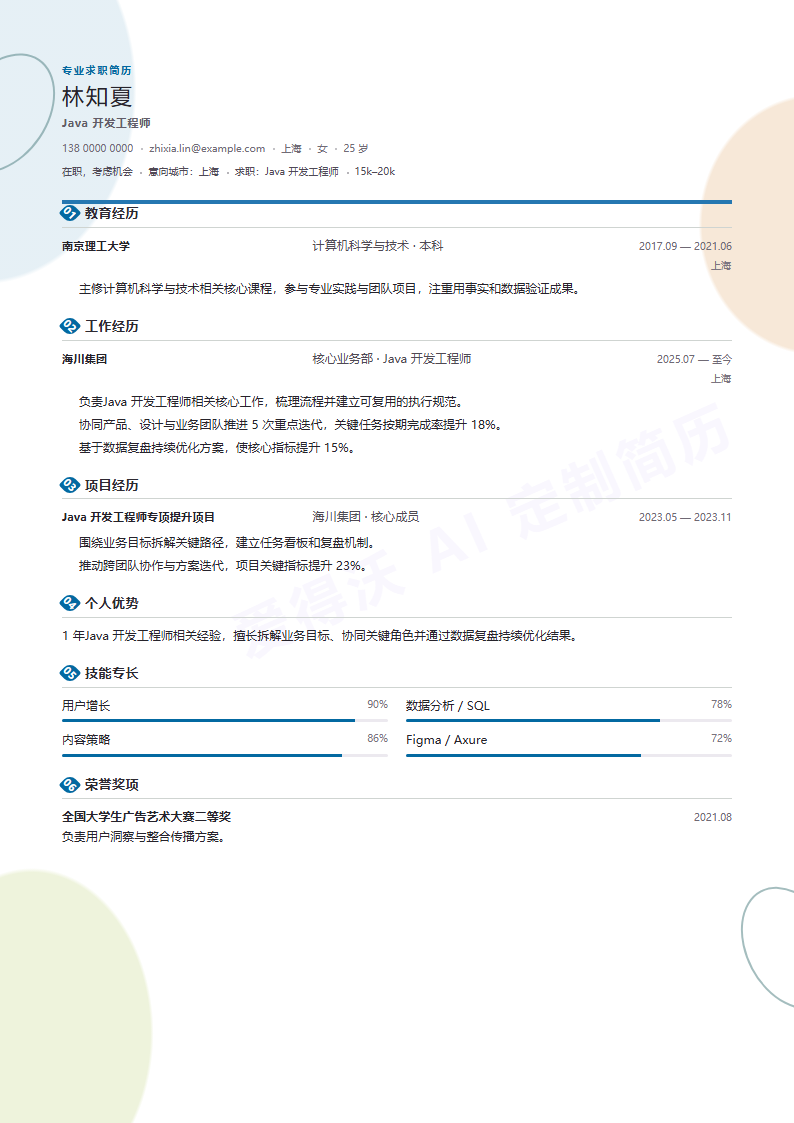Click the icon beside 个人优势 heading
The image size is (794, 1123).
[69, 603]
